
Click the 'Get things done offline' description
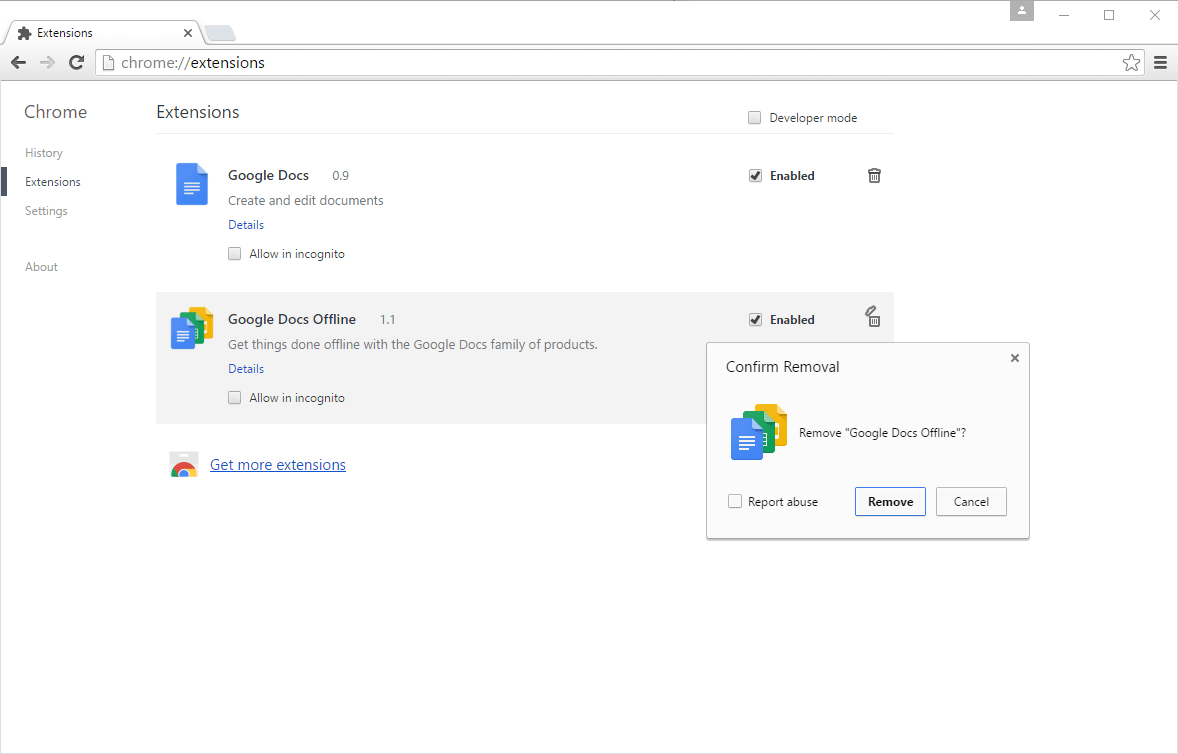[x=413, y=345]
